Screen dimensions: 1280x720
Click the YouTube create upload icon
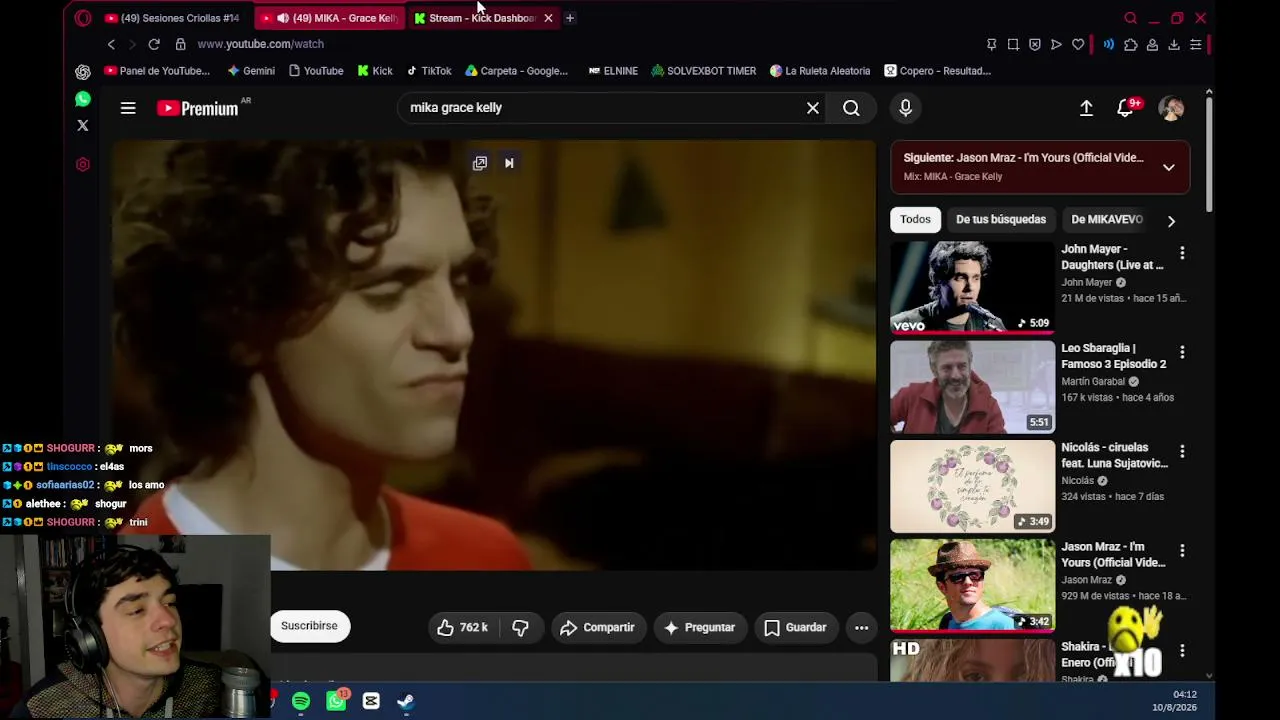coord(1086,108)
